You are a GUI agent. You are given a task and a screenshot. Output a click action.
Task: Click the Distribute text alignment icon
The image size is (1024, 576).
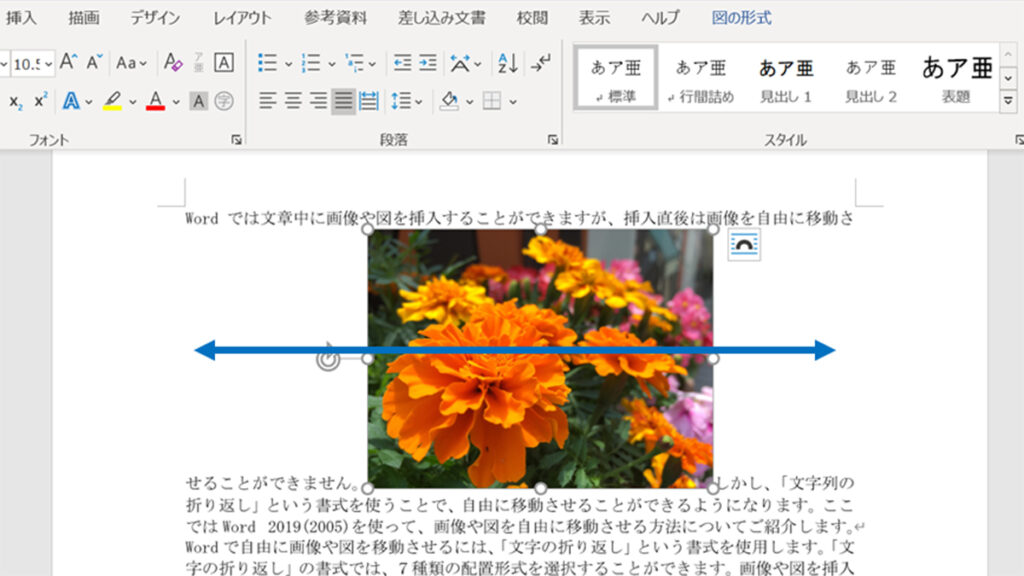click(x=368, y=101)
